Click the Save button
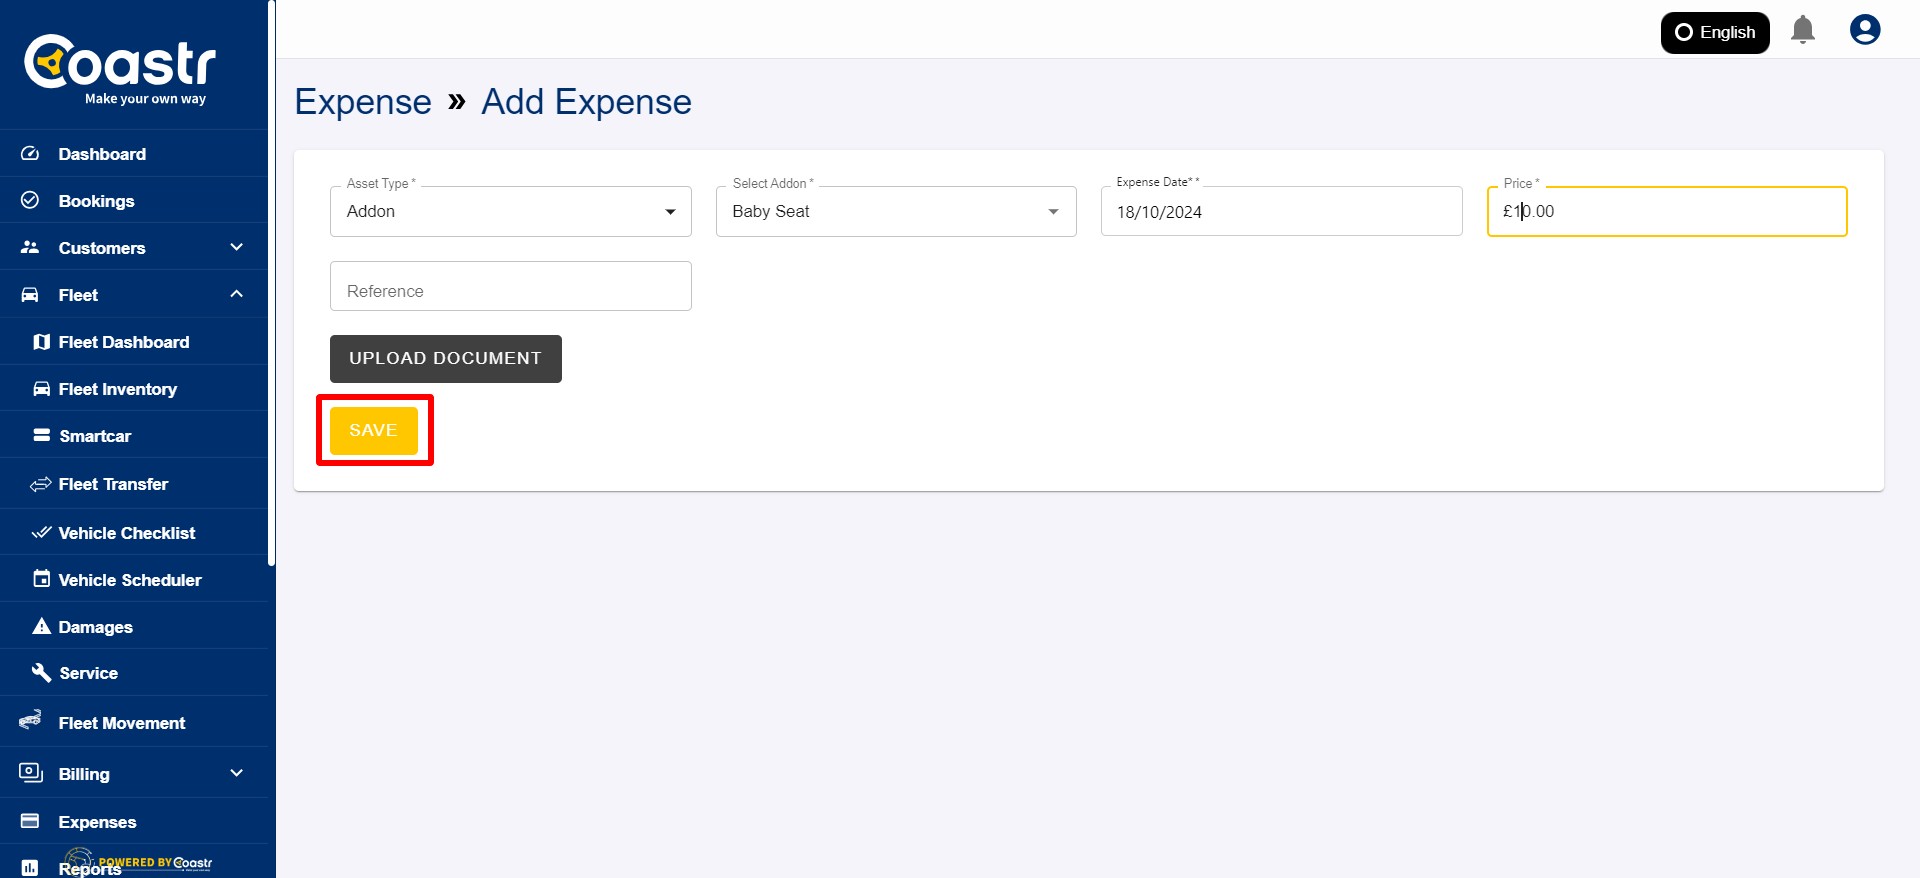This screenshot has width=1920, height=878. tap(374, 430)
